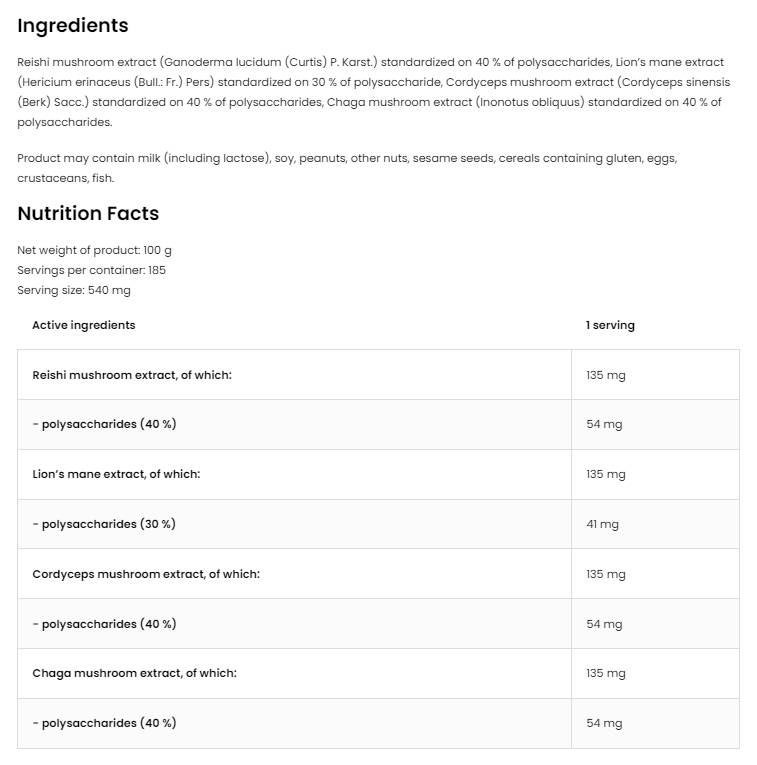This screenshot has width=757, height=765.
Task: Click the 1 serving column header
Action: tap(610, 325)
